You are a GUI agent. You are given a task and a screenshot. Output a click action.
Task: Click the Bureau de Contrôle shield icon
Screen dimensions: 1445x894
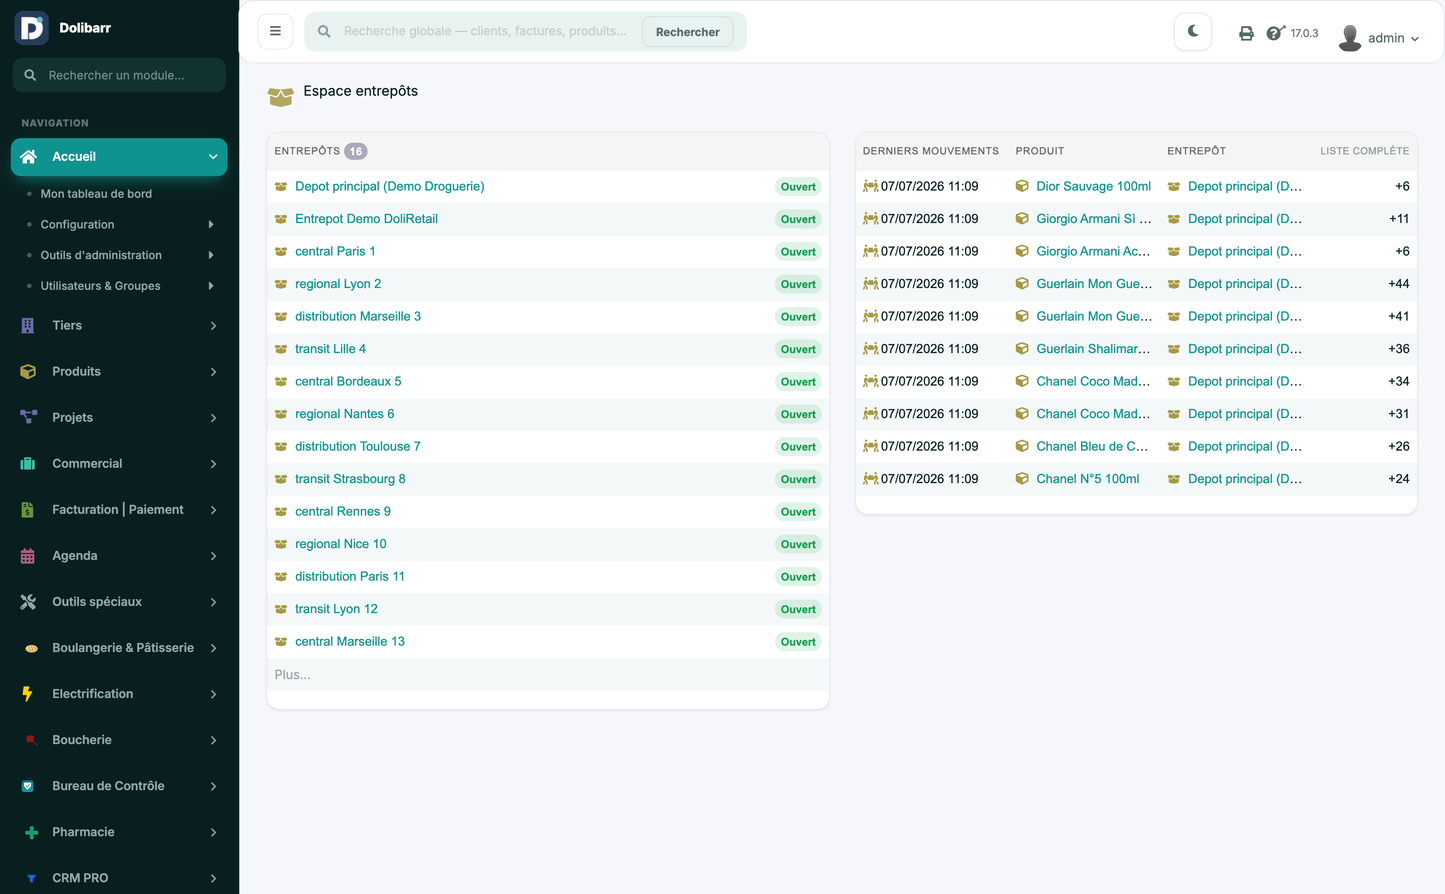28,786
